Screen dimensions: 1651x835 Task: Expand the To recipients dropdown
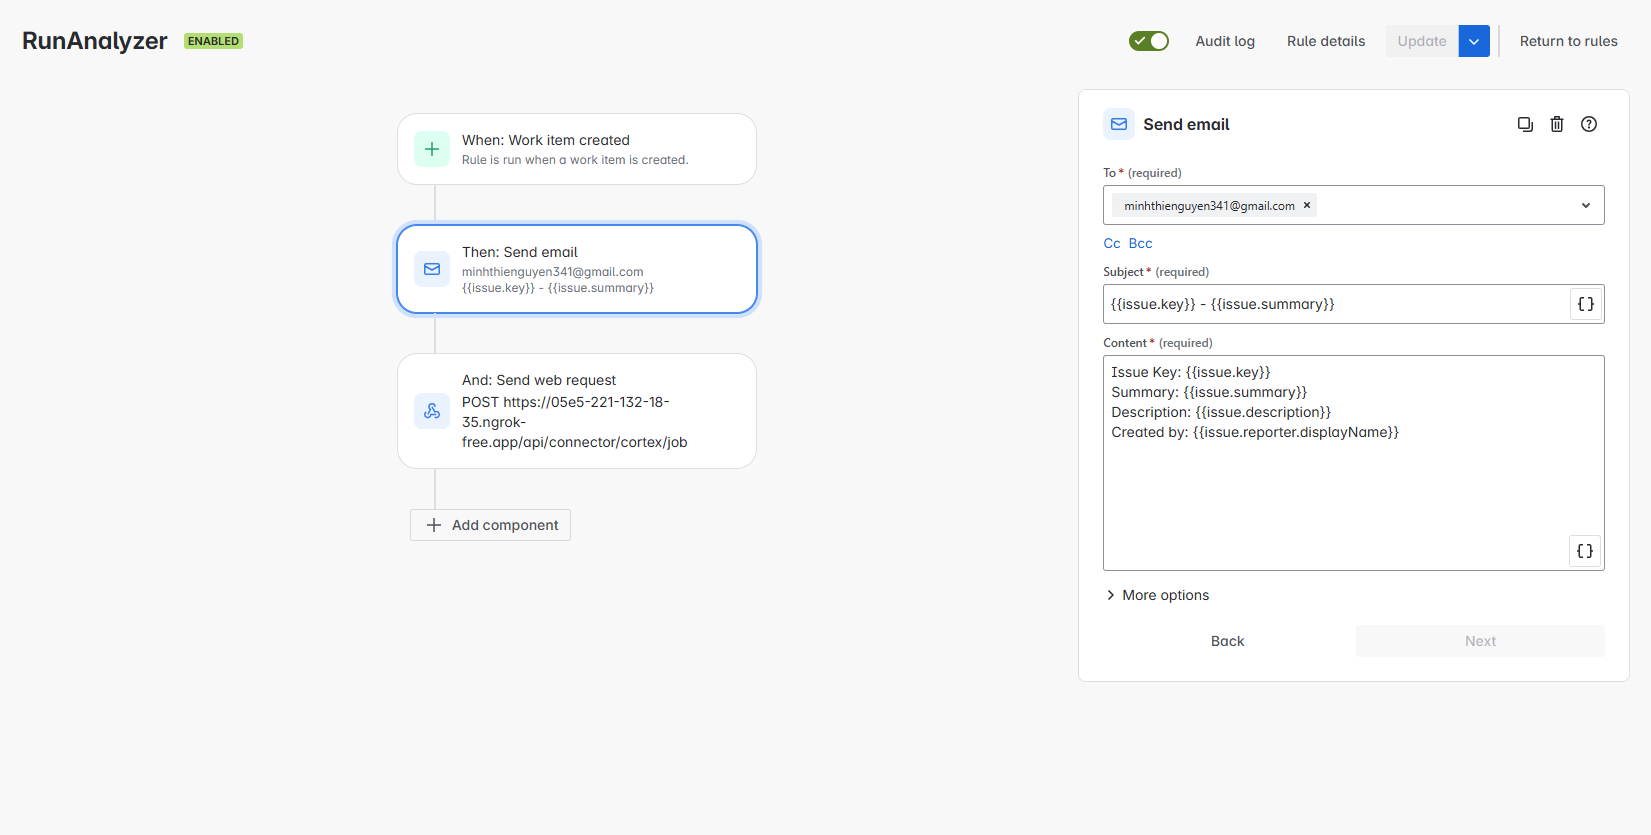(1586, 205)
